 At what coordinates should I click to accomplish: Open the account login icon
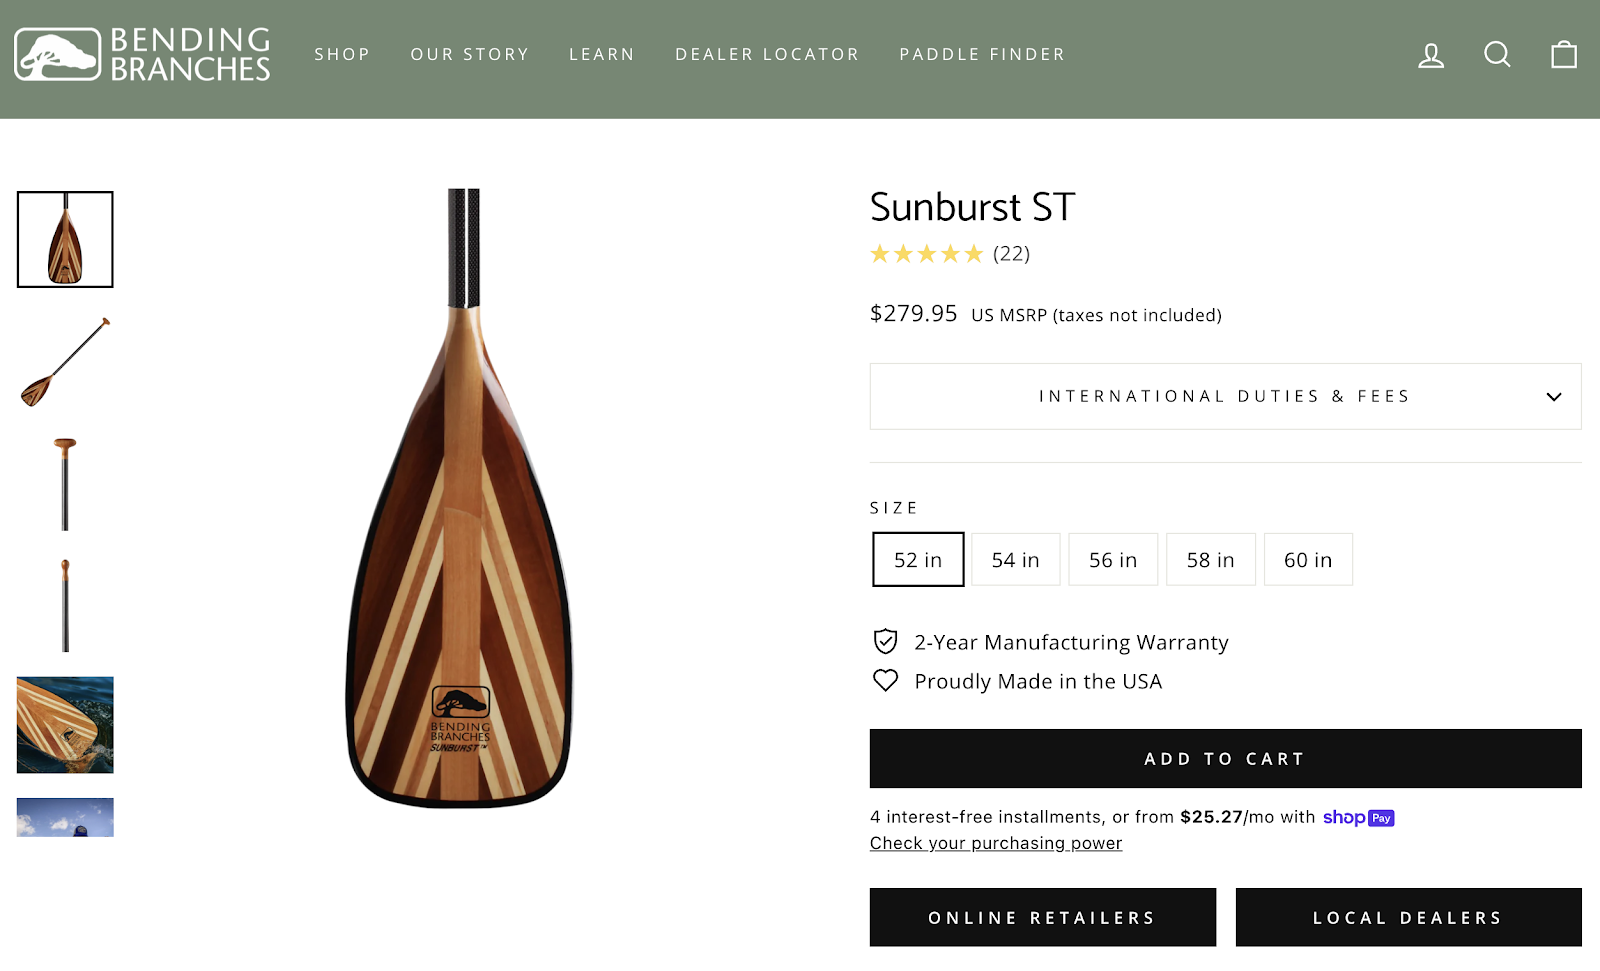coord(1431,55)
